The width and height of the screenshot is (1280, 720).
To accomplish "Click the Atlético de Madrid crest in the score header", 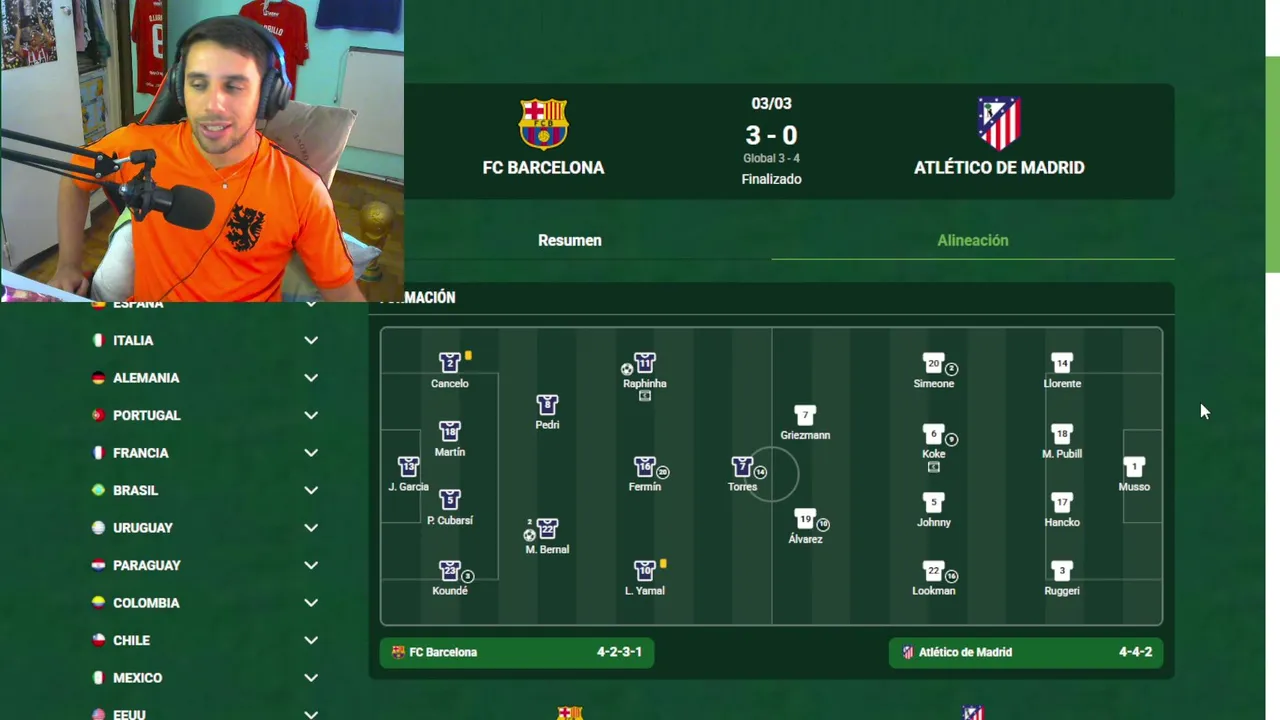I will pyautogui.click(x=998, y=123).
